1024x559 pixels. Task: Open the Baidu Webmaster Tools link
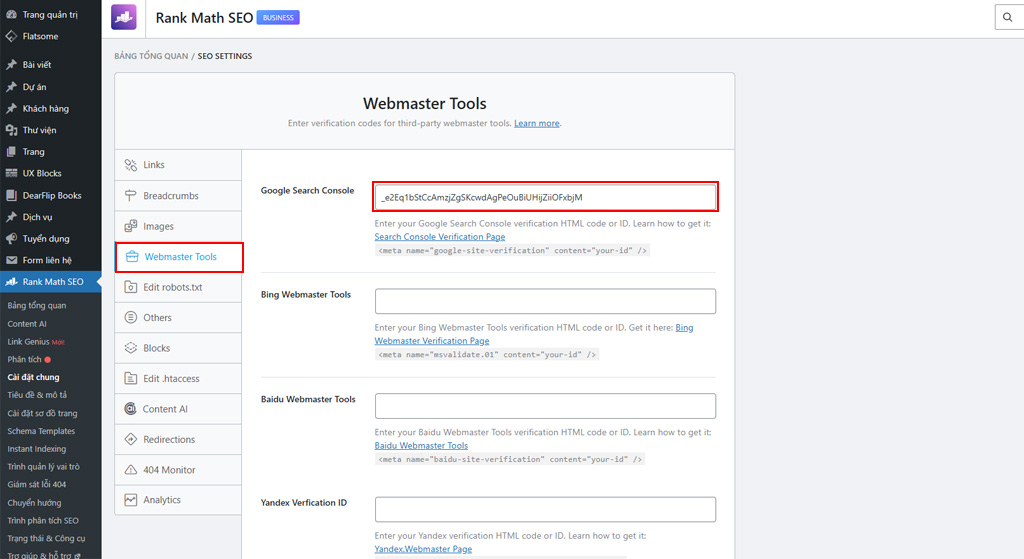[x=421, y=445]
